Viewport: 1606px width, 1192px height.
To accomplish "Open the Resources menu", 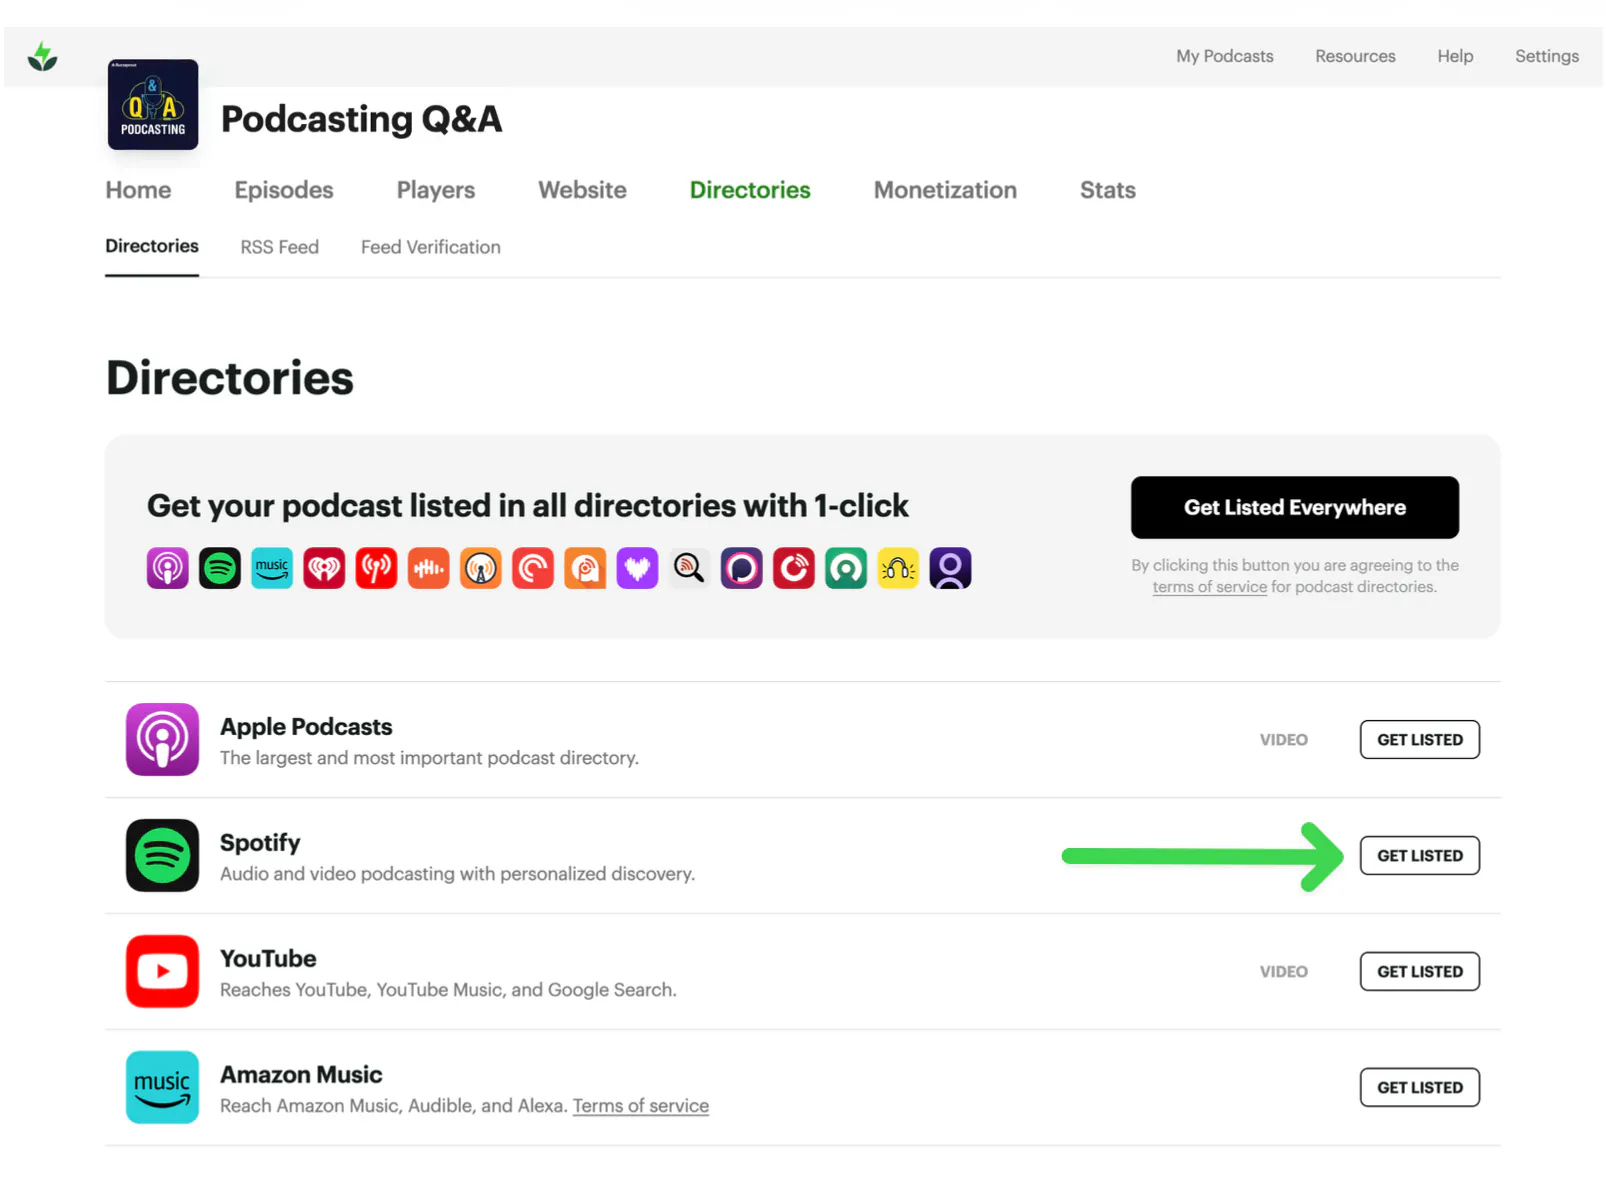I will 1355,56.
